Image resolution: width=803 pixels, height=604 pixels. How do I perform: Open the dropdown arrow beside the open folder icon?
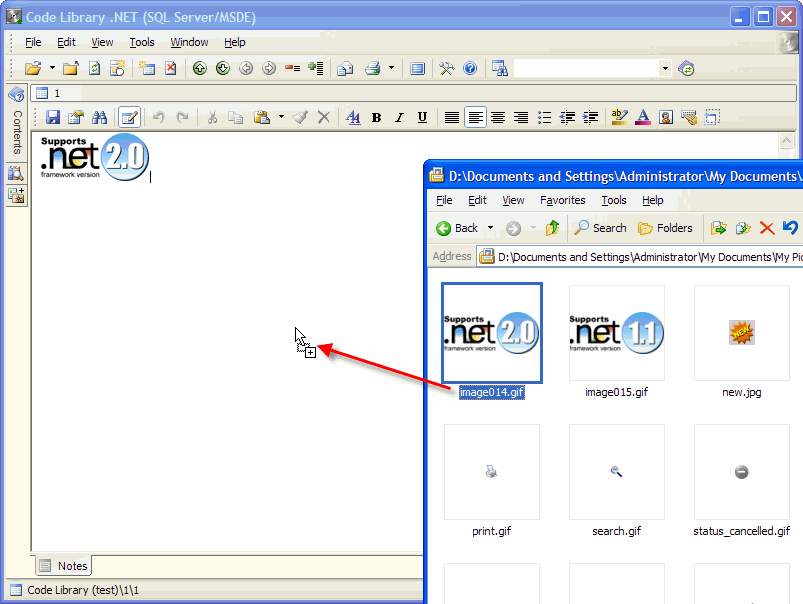(52, 68)
